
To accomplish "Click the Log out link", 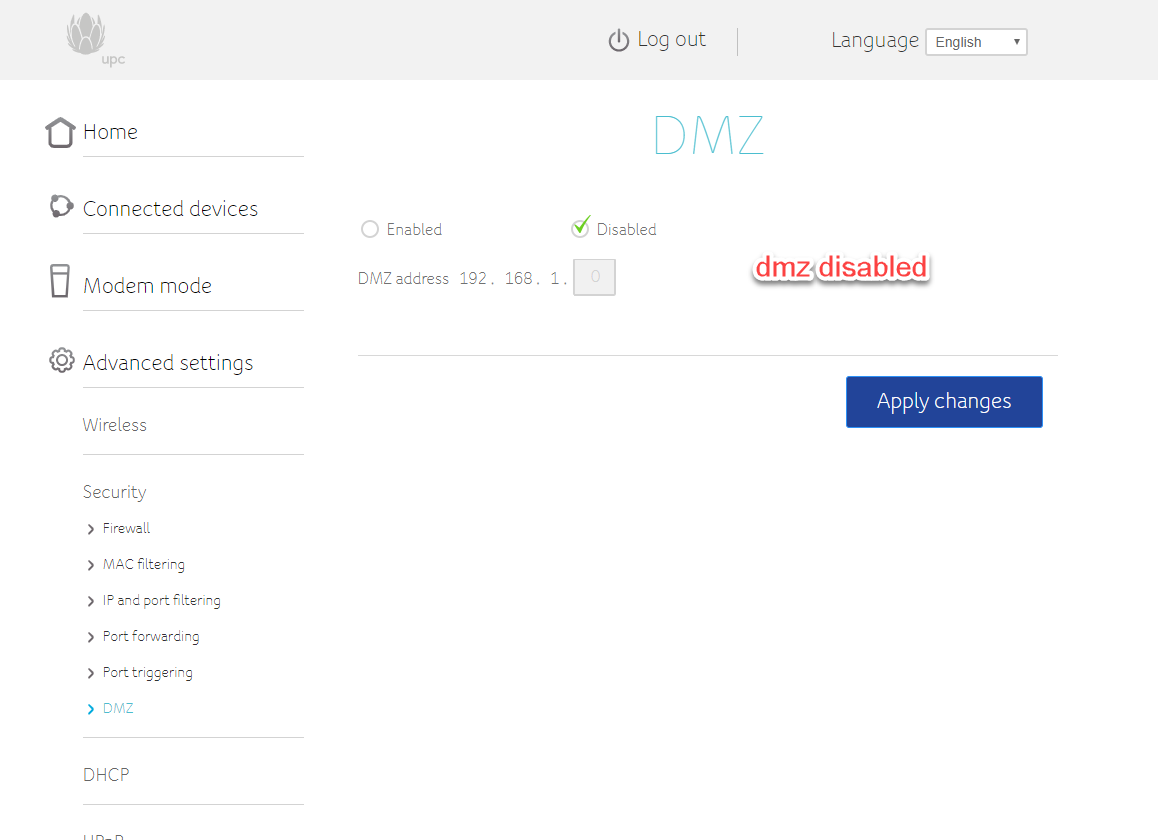I will tap(671, 40).
